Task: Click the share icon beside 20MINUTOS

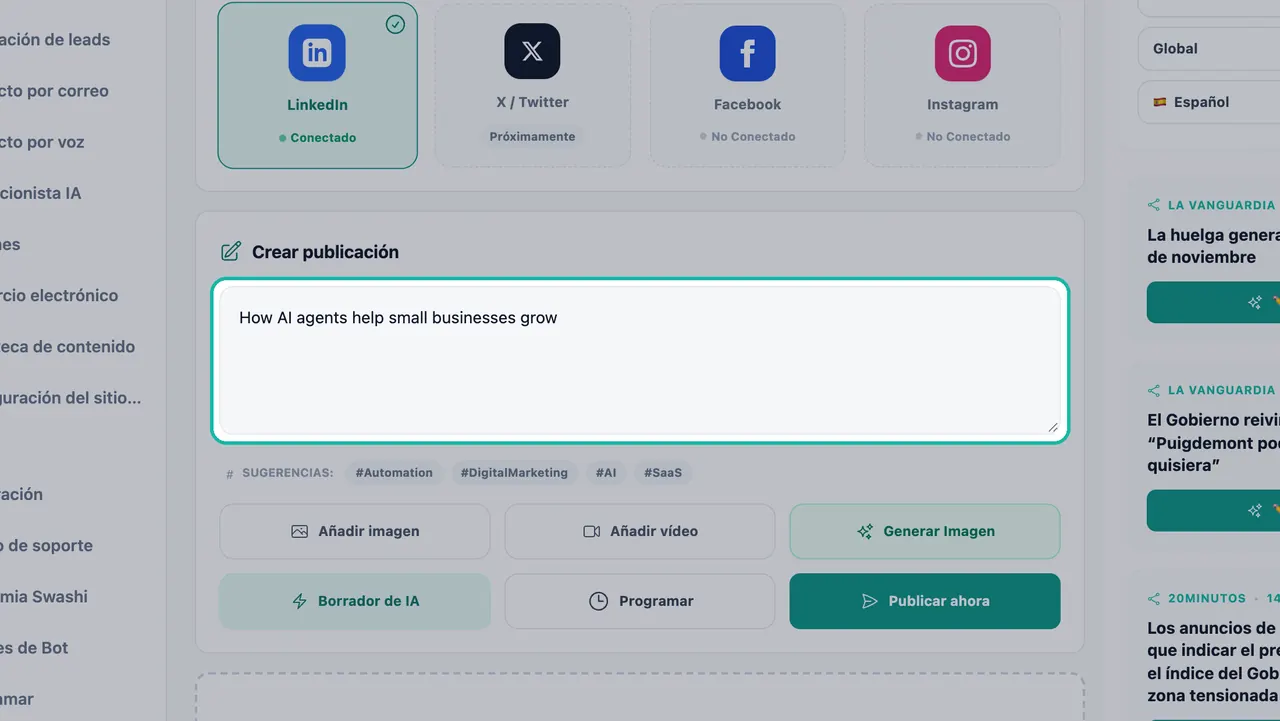Action: click(1154, 598)
